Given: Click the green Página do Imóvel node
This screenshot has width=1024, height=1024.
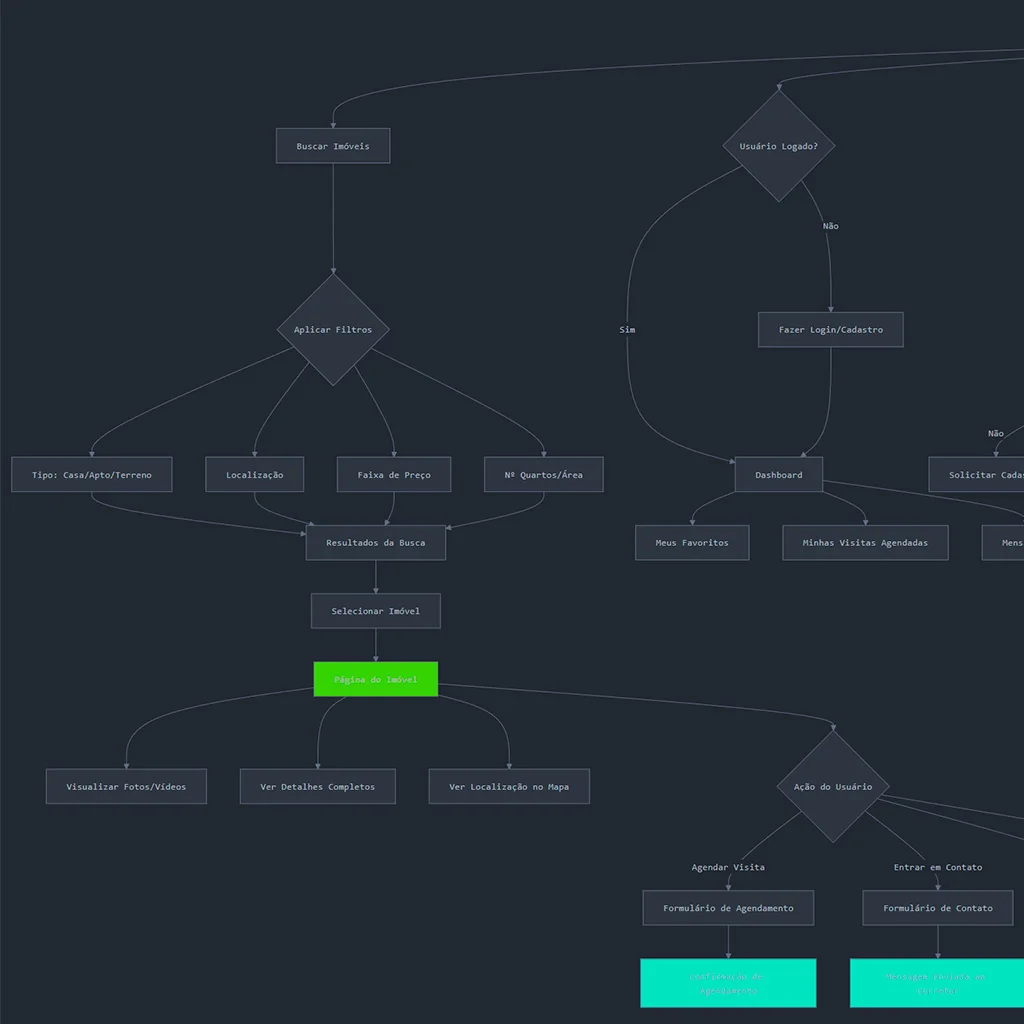Looking at the screenshot, I should click(x=376, y=679).
